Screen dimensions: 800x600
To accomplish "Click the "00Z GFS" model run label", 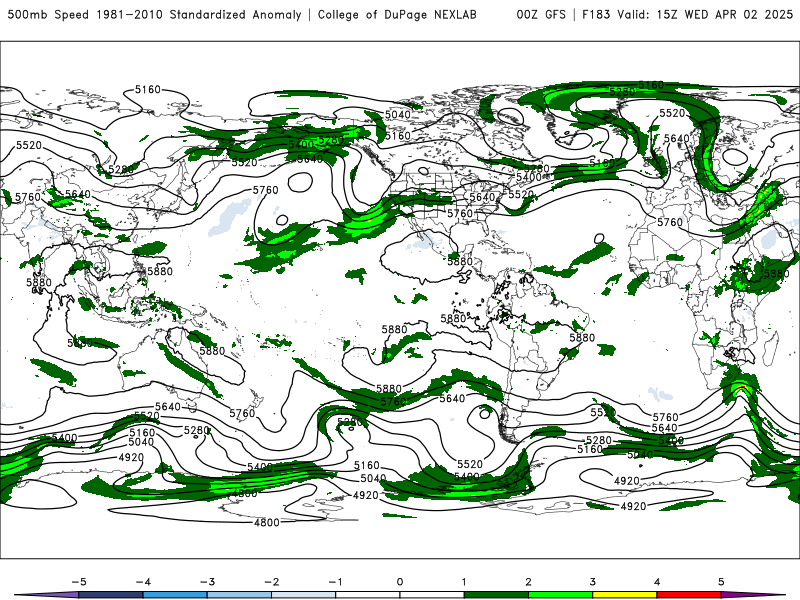I will click(541, 15).
